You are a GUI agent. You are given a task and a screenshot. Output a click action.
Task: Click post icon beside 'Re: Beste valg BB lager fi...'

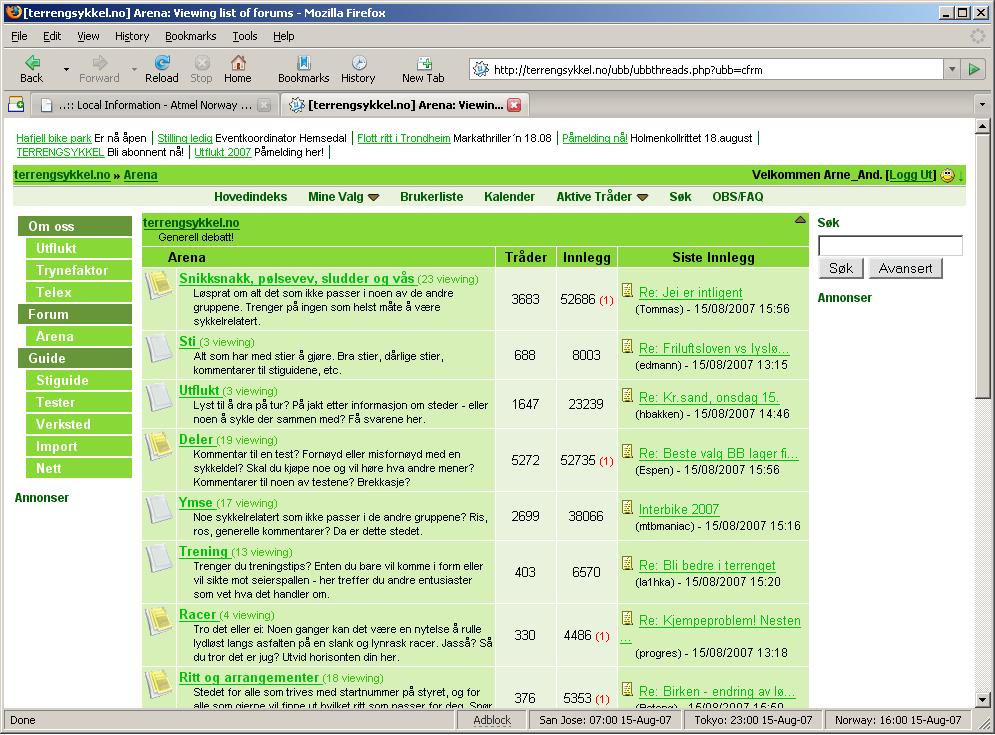click(x=628, y=452)
